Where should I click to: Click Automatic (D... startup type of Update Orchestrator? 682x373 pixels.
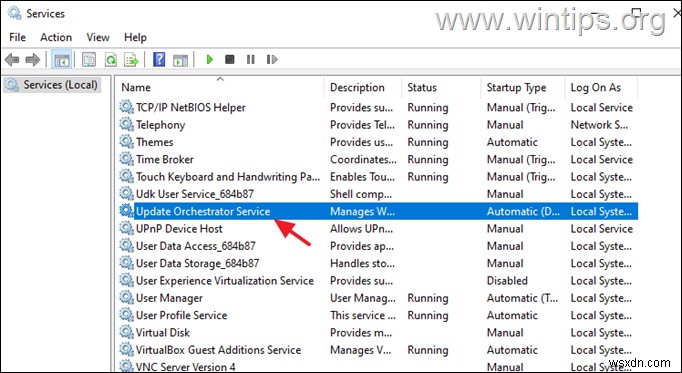(523, 211)
